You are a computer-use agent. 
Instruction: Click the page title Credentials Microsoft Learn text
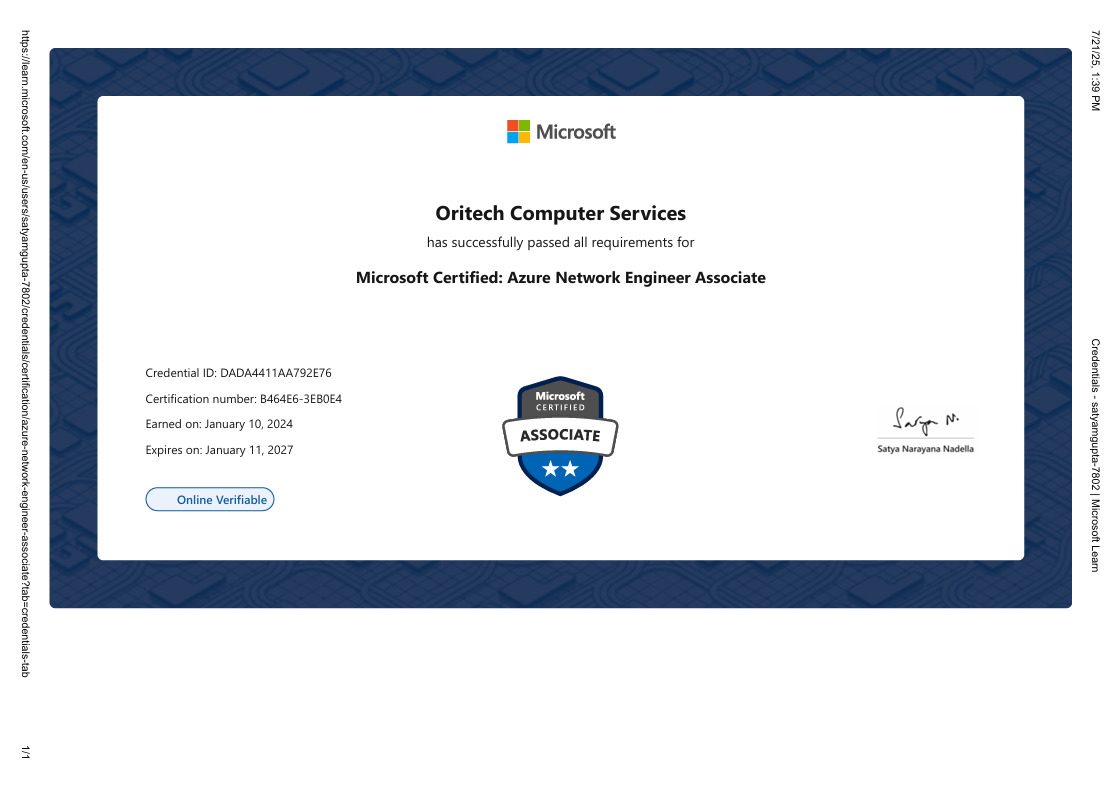point(1095,455)
